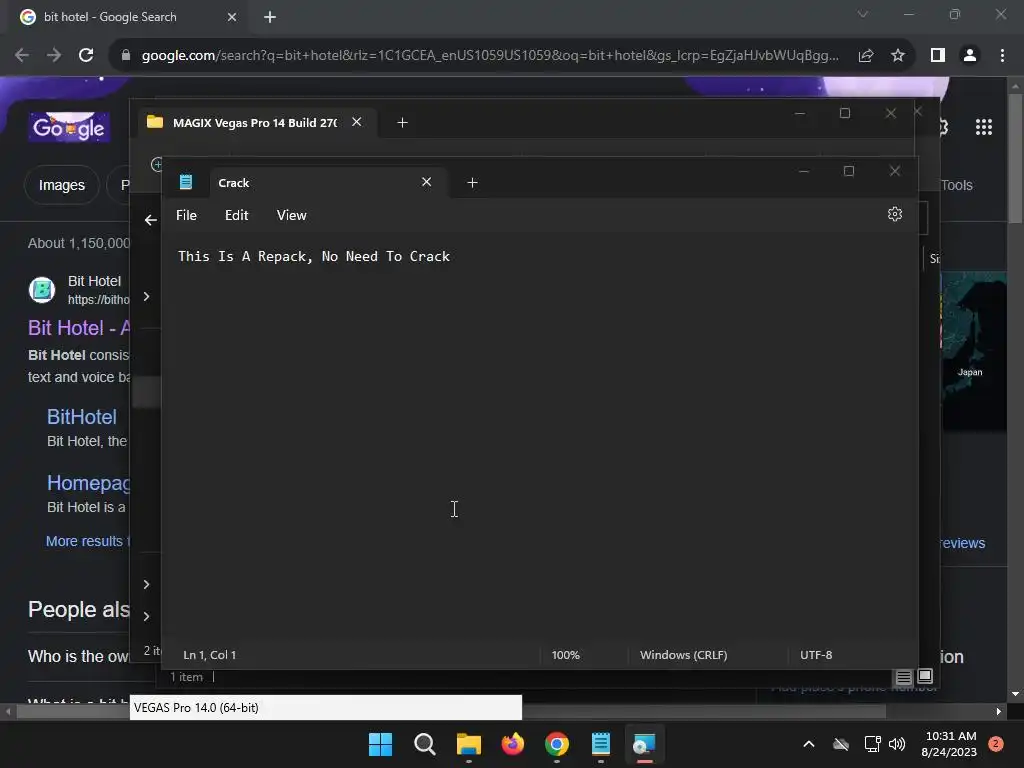Click the Japan map thumbnail

click(x=973, y=351)
